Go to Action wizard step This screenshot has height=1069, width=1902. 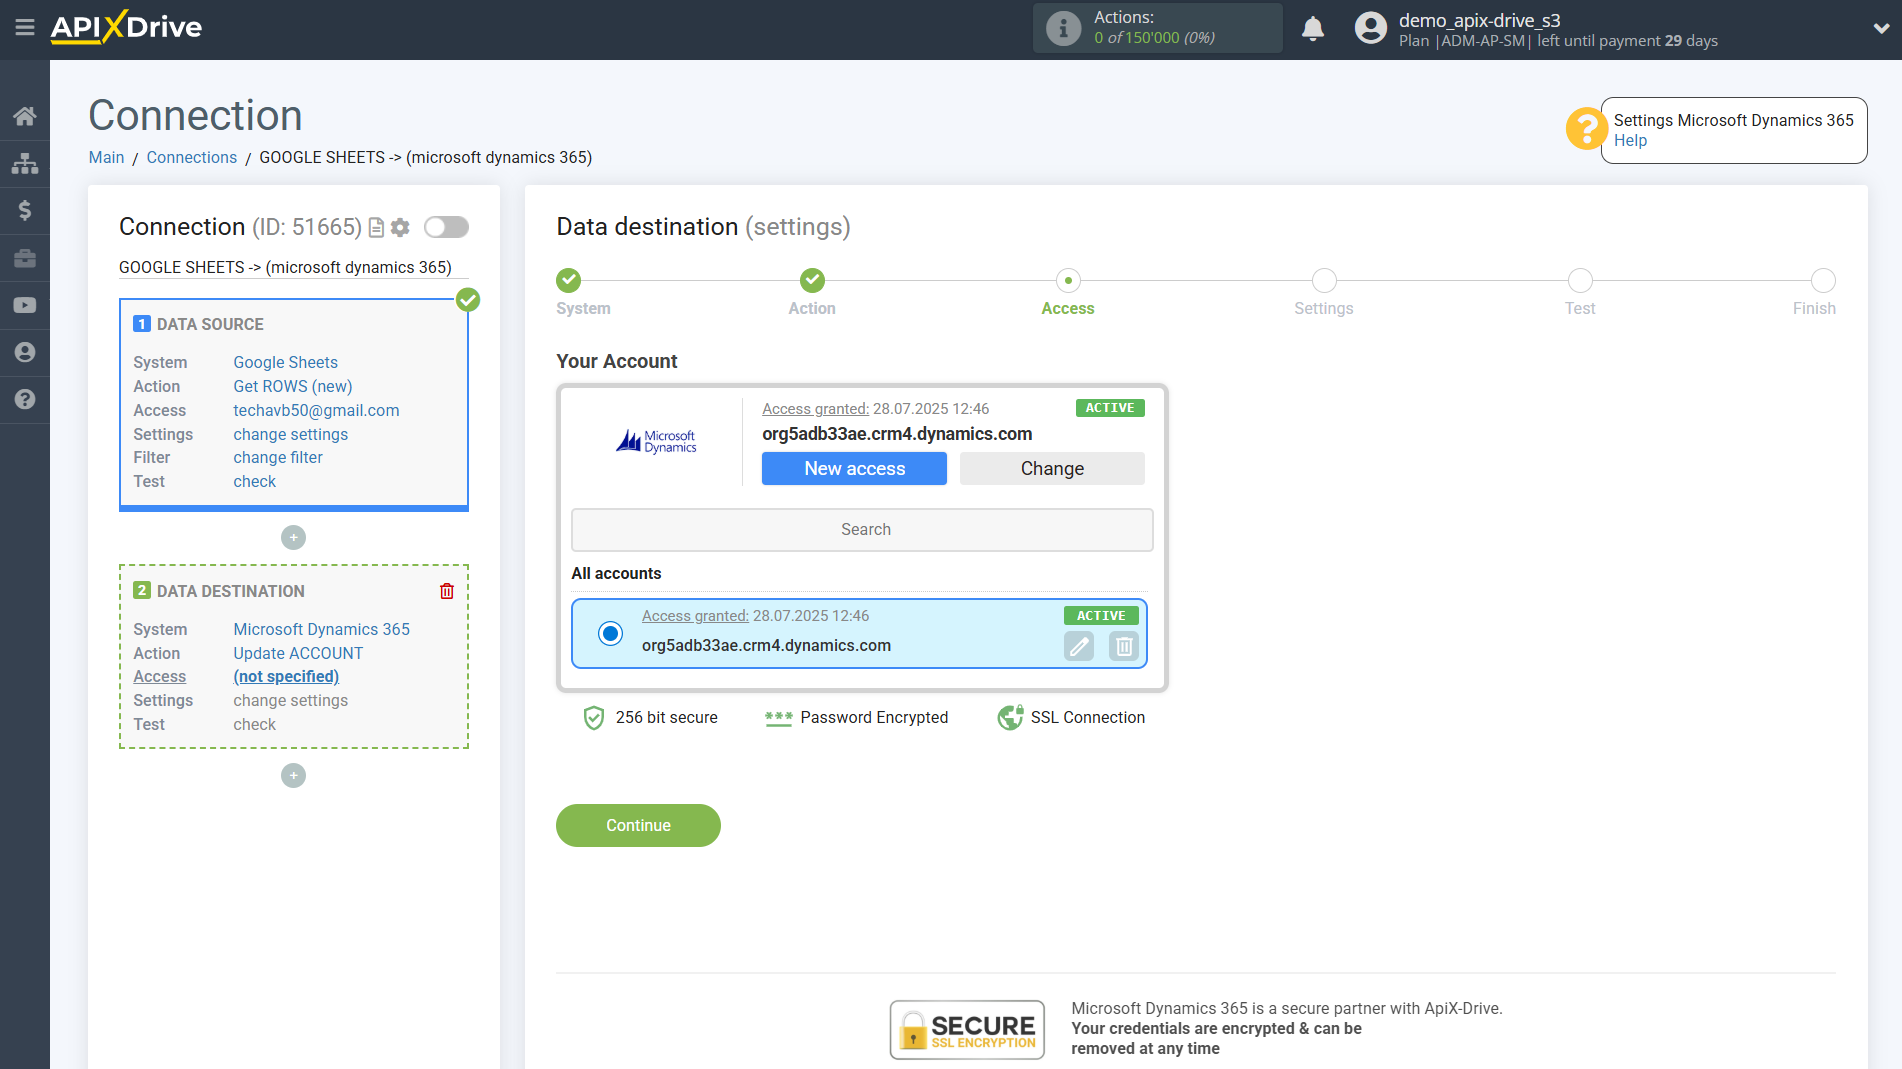tap(812, 280)
